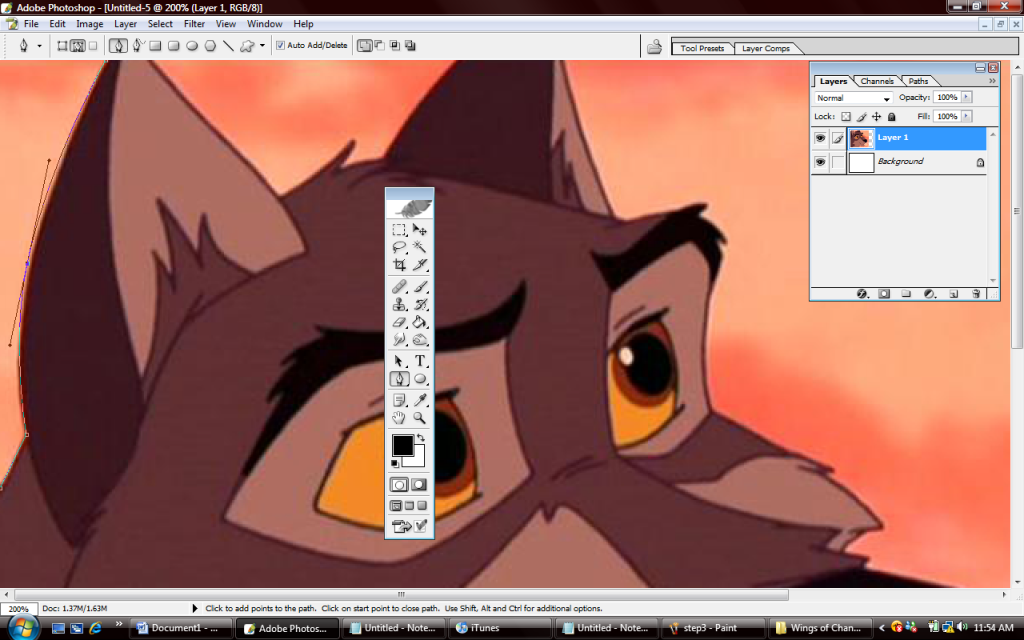Screen dimensions: 1024x640
Task: Hide the Background layer eye icon
Action: pyautogui.click(x=820, y=162)
